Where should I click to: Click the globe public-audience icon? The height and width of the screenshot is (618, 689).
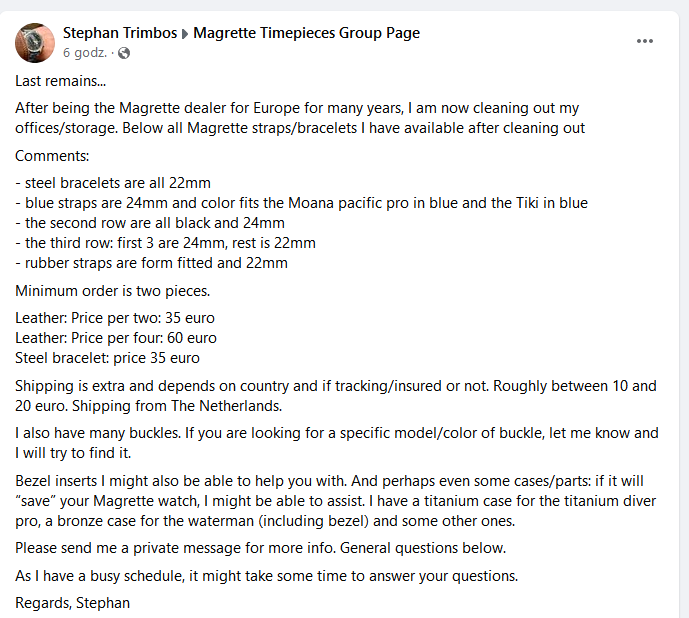tap(124, 53)
